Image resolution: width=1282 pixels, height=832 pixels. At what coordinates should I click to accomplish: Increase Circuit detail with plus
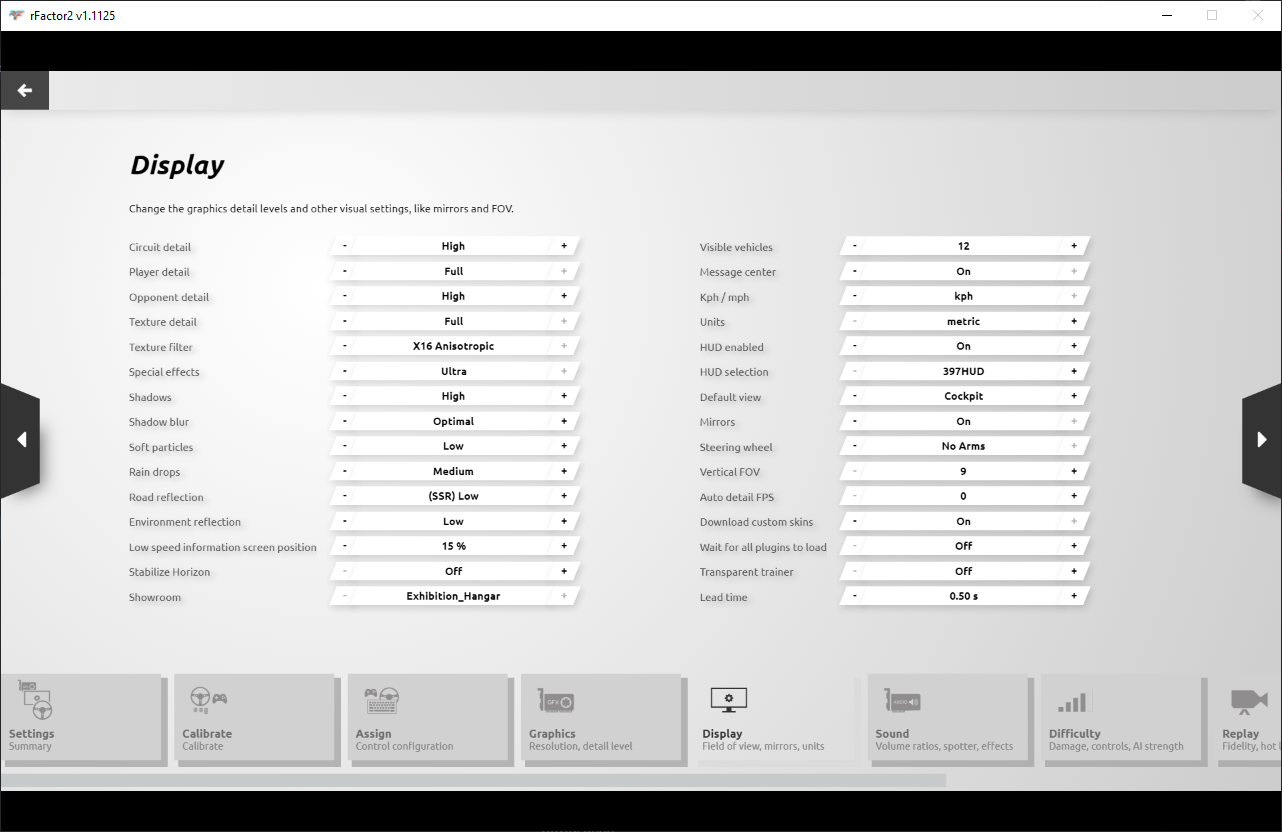coord(564,246)
